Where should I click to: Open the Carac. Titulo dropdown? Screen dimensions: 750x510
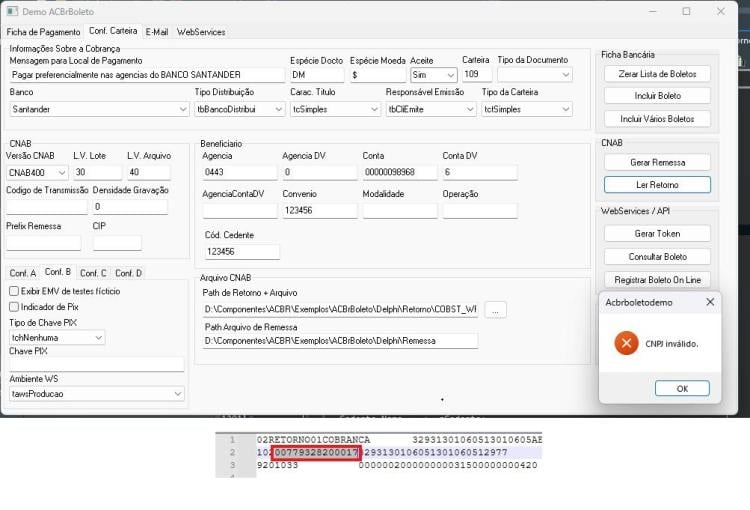click(375, 109)
